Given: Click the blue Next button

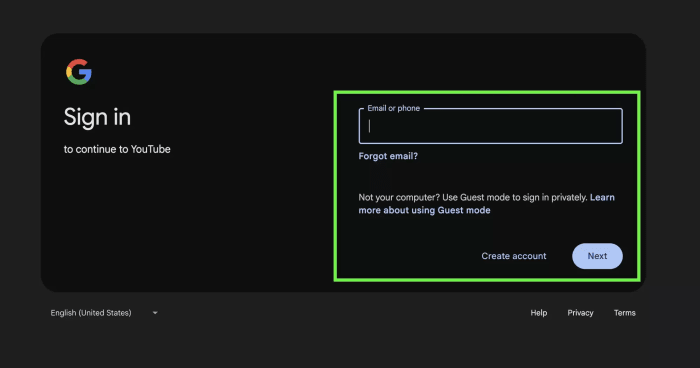Looking at the screenshot, I should pos(597,256).
